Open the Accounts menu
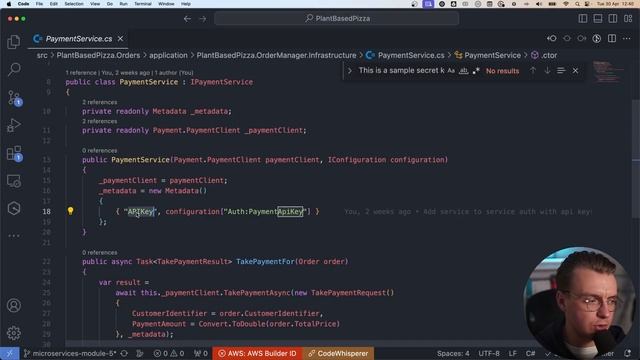The height and width of the screenshot is (360, 640). (14, 305)
